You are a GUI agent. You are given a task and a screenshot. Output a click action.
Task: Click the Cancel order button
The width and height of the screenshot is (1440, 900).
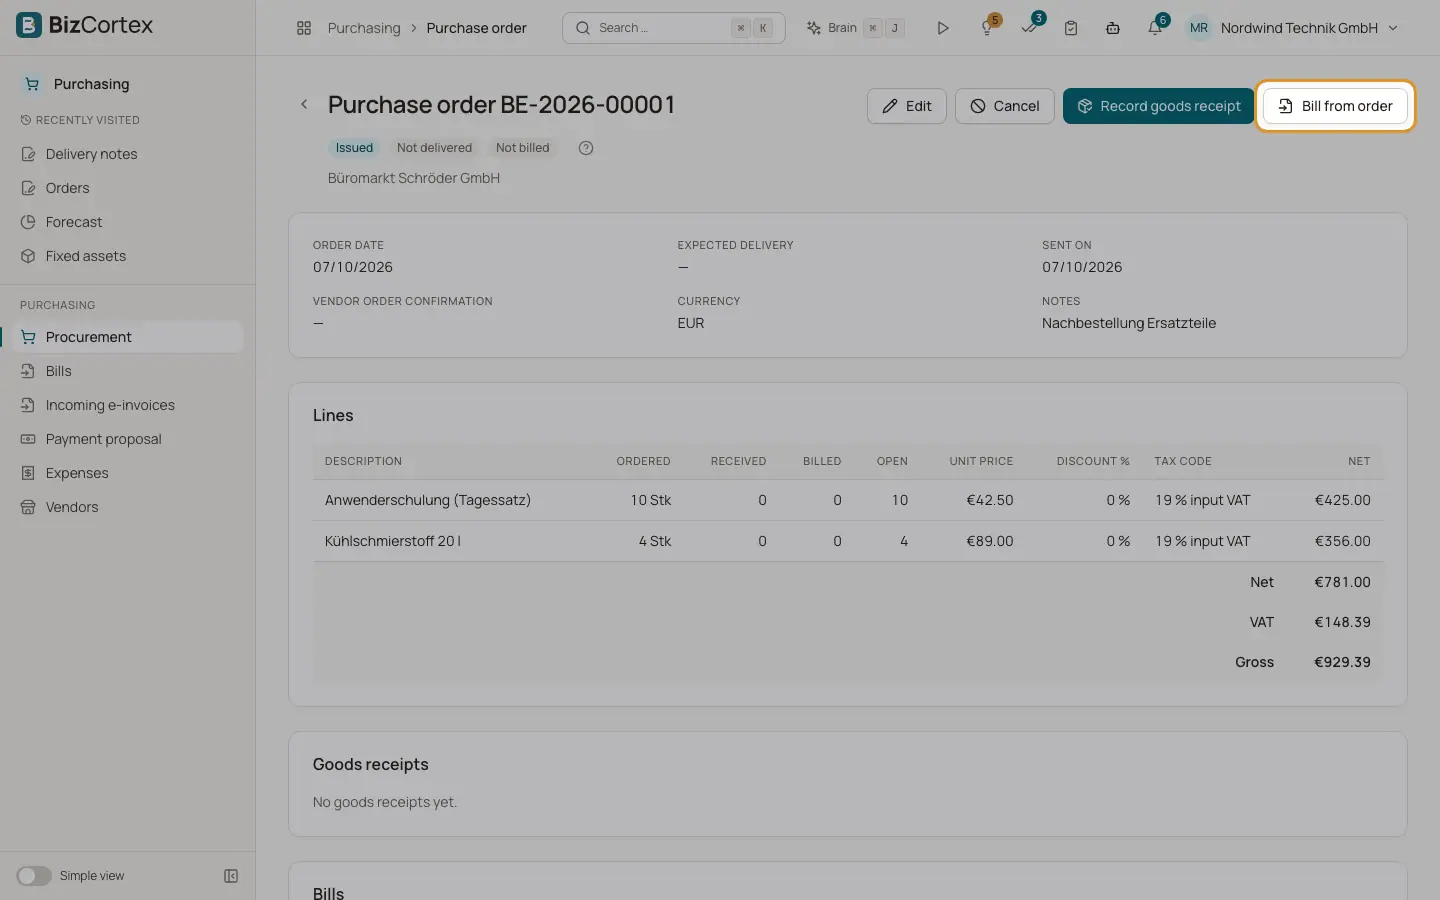tap(1004, 106)
